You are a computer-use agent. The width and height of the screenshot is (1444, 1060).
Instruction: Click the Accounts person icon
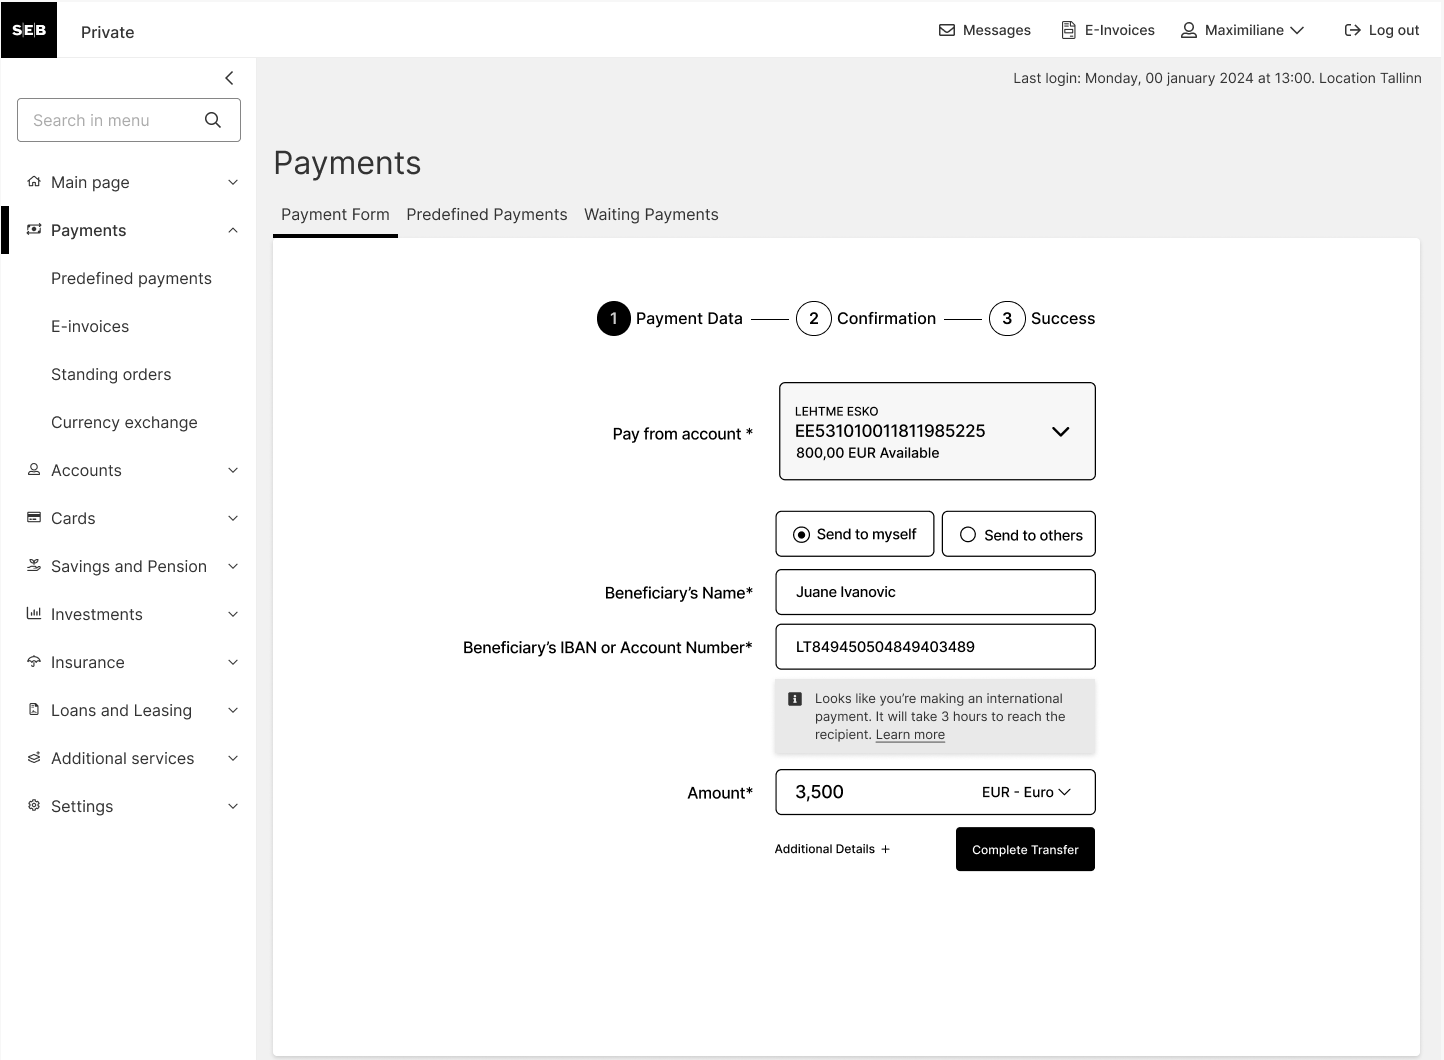pyautogui.click(x=34, y=470)
